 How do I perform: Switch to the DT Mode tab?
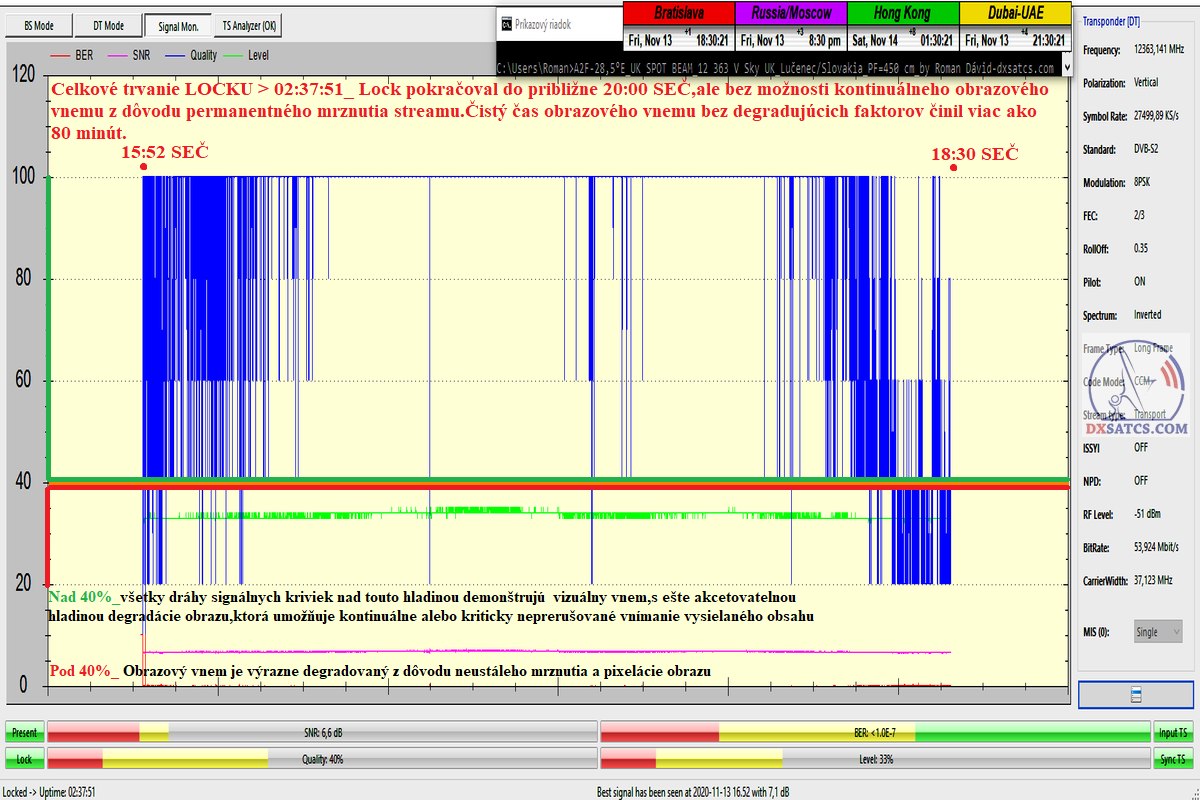108,25
